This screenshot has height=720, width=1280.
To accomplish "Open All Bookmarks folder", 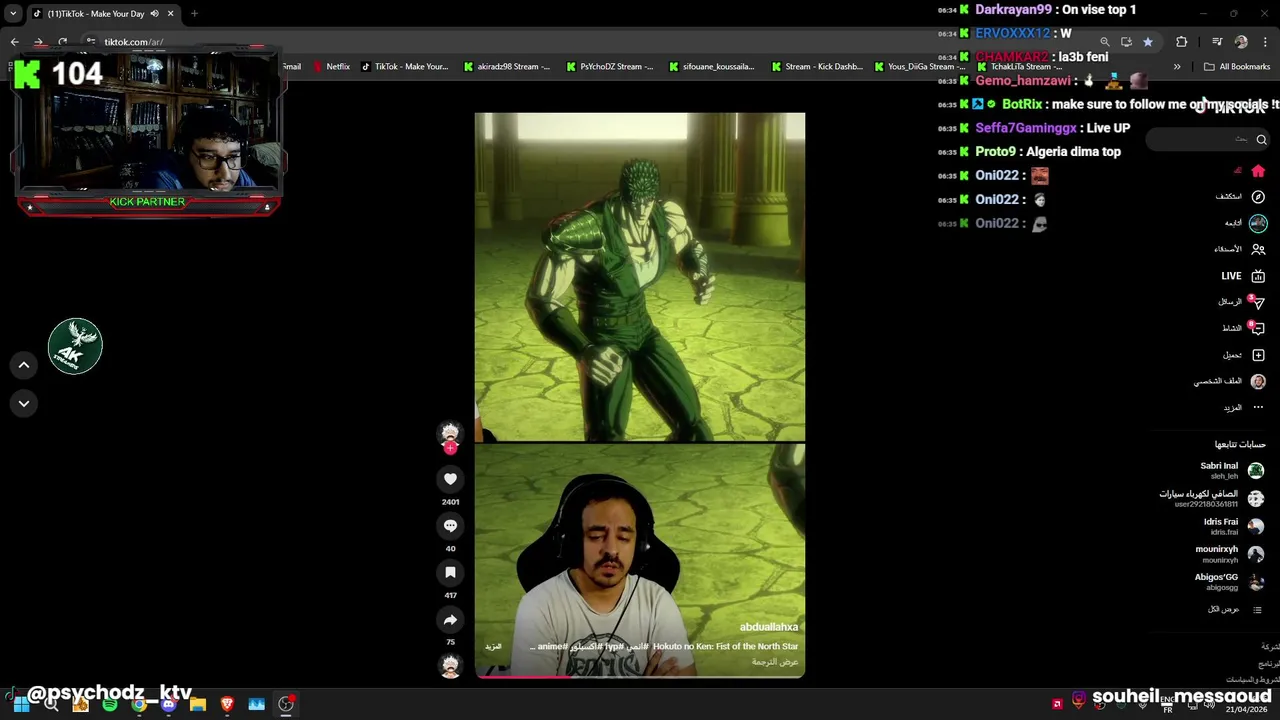I will [x=1237, y=67].
